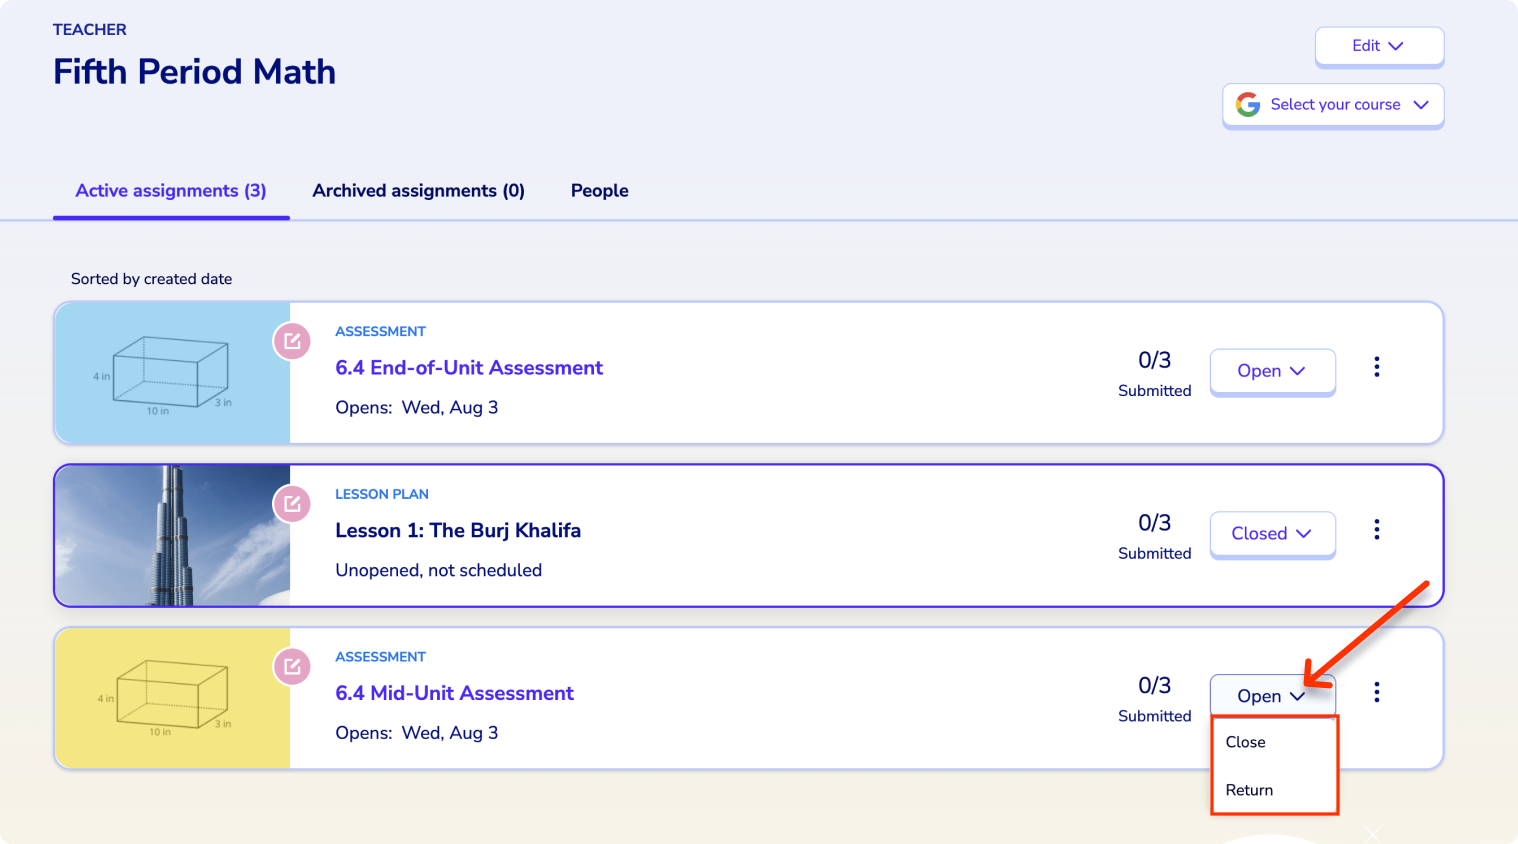This screenshot has height=844, width=1518.
Task: Expand Open status dropdown for End-of-Unit Assessment
Action: 1272,371
